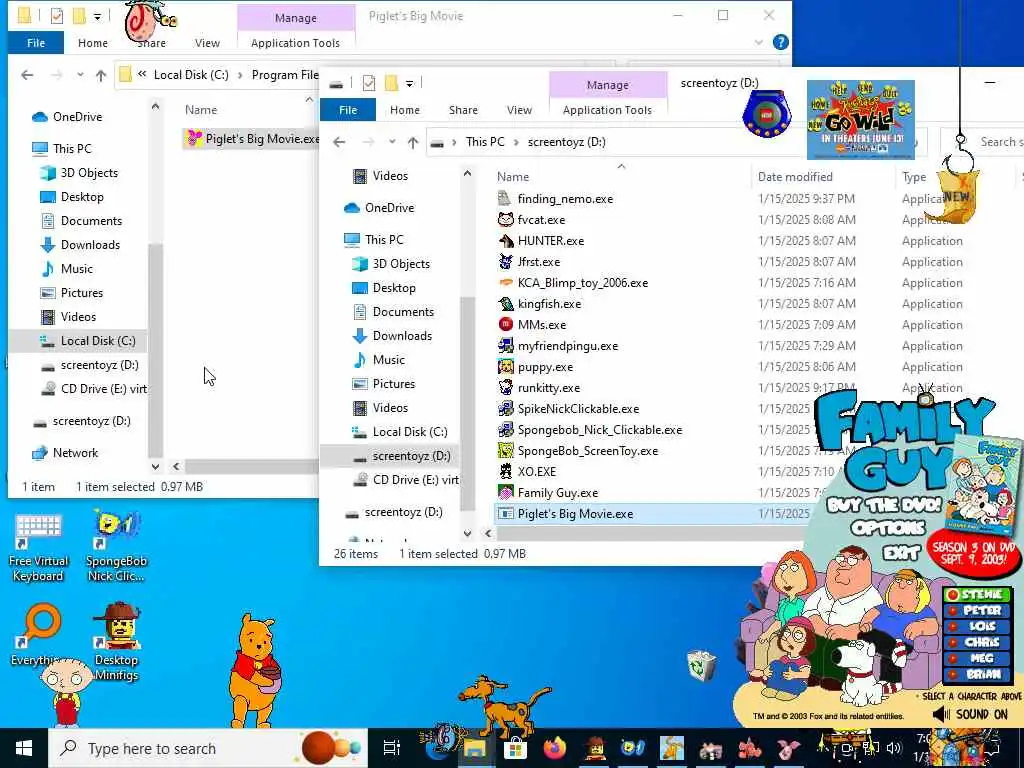
Task: Select KCA_Blimp_toy_2006.exe blimp icon
Action: coord(505,282)
